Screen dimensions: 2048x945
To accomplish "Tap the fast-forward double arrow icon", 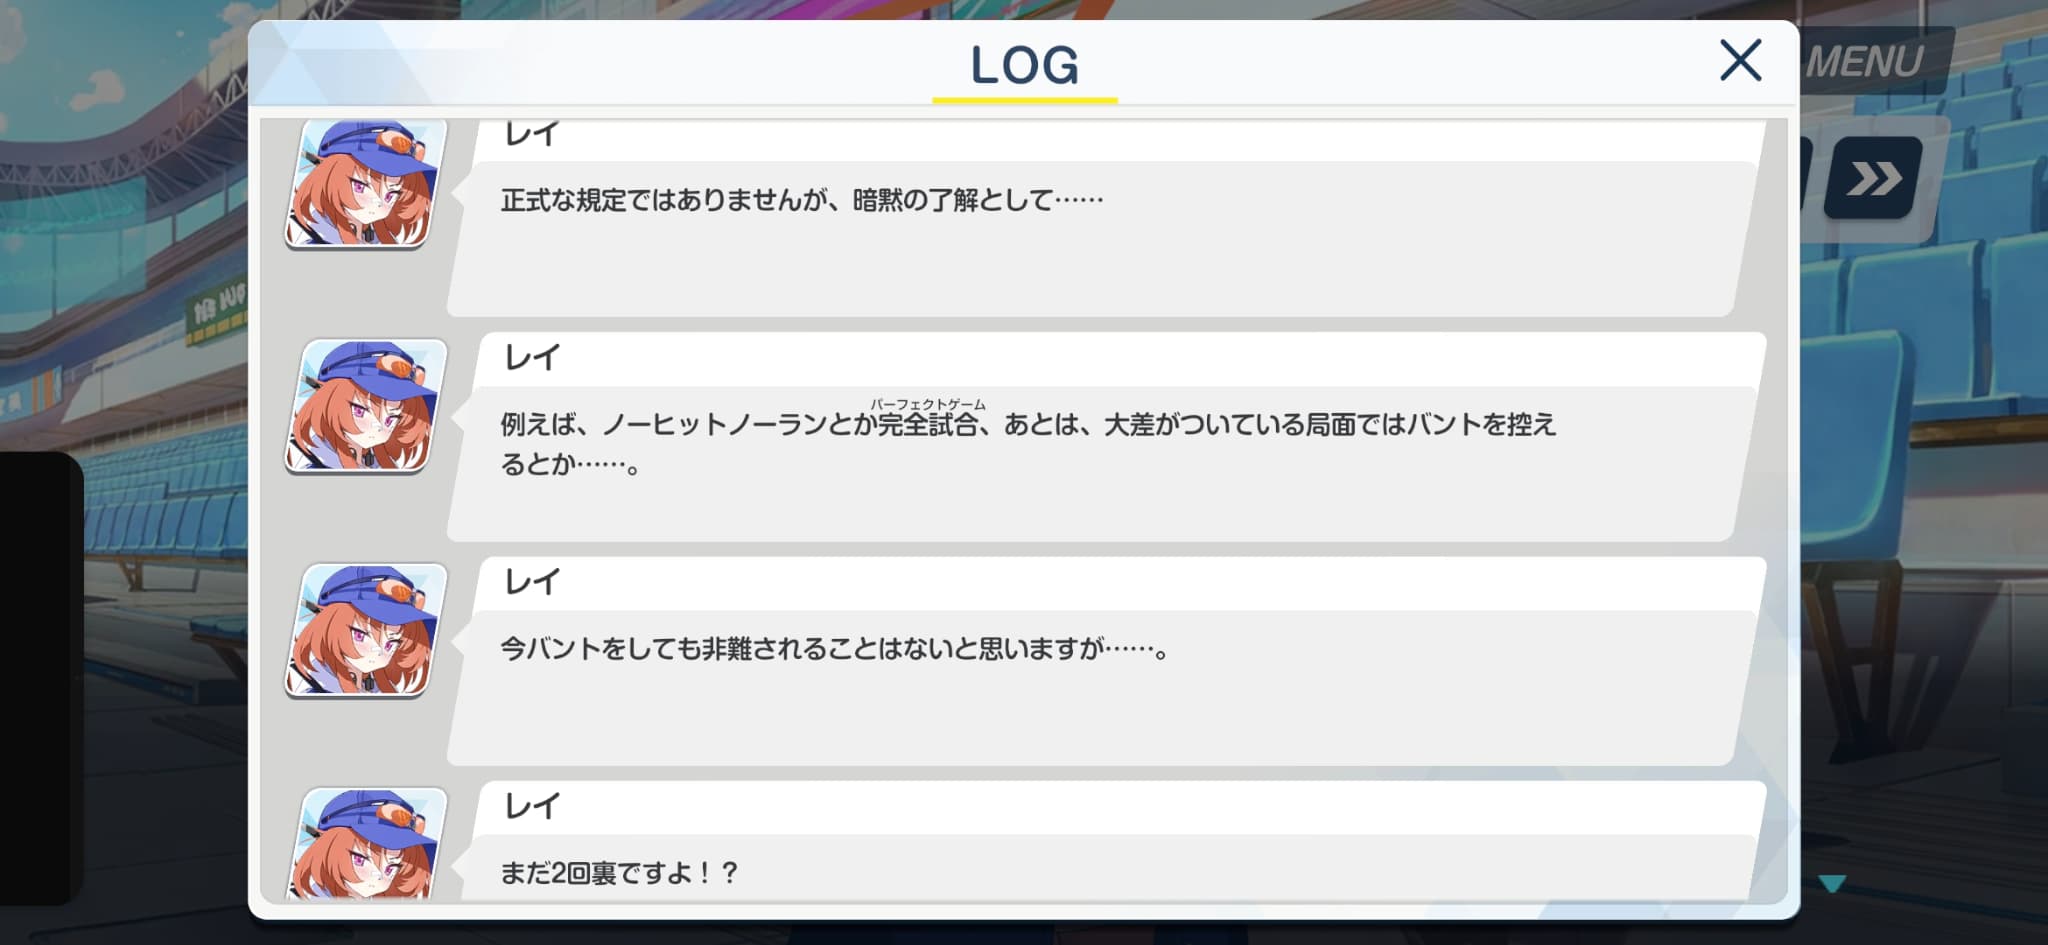I will coord(1873,178).
